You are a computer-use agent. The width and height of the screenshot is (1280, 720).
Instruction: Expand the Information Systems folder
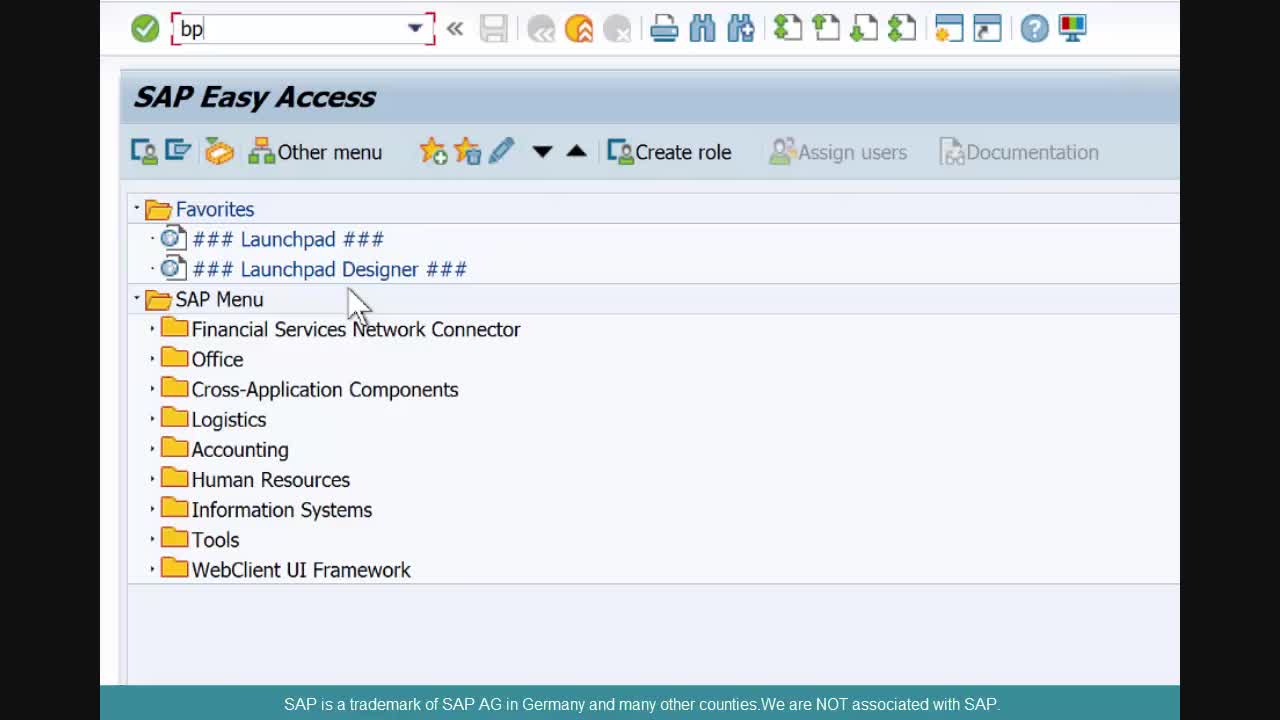pos(153,509)
